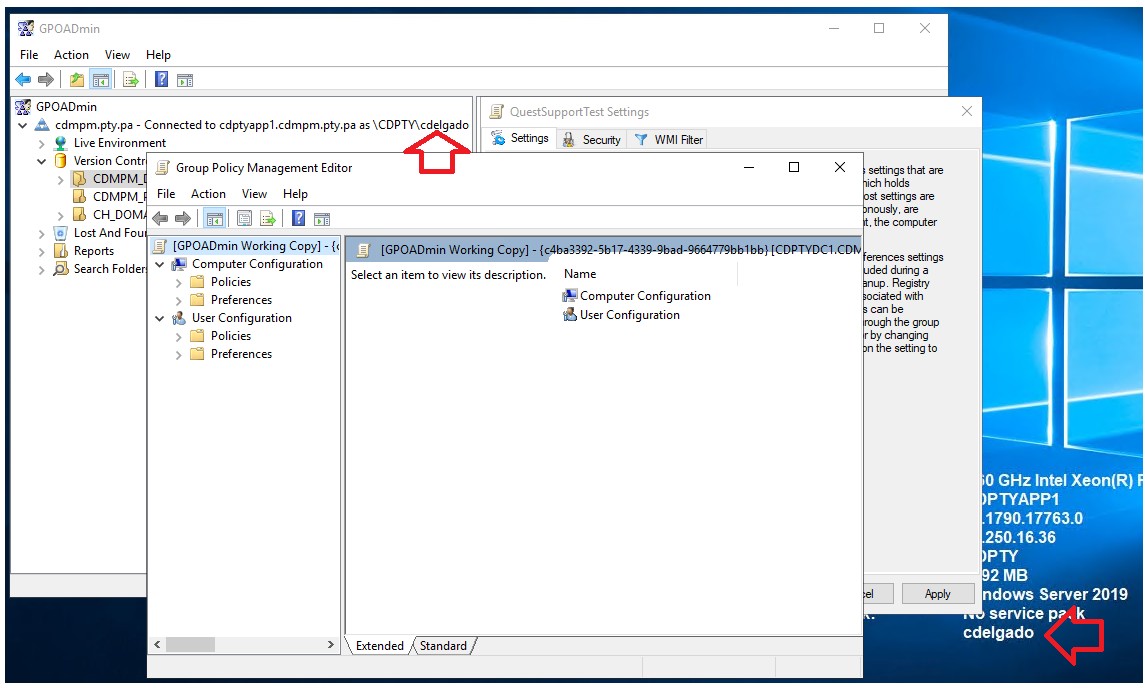The width and height of the screenshot is (1145, 688).
Task: Click User Configuration text in right list
Action: pos(629,315)
